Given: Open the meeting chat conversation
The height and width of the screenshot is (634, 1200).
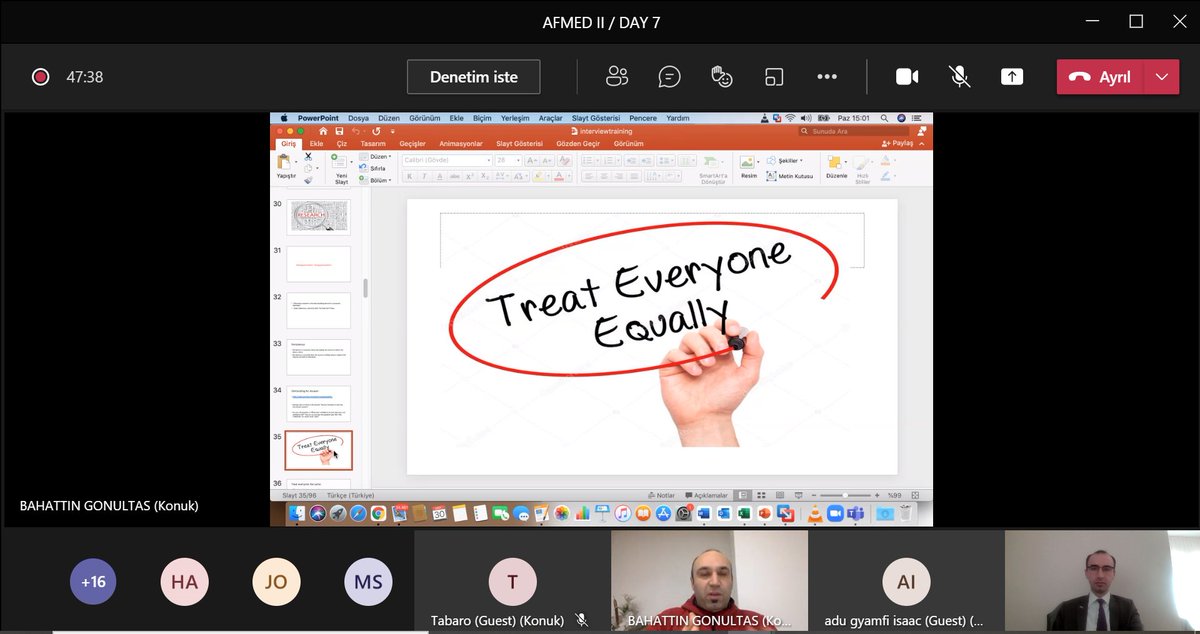Looking at the screenshot, I should pyautogui.click(x=669, y=77).
